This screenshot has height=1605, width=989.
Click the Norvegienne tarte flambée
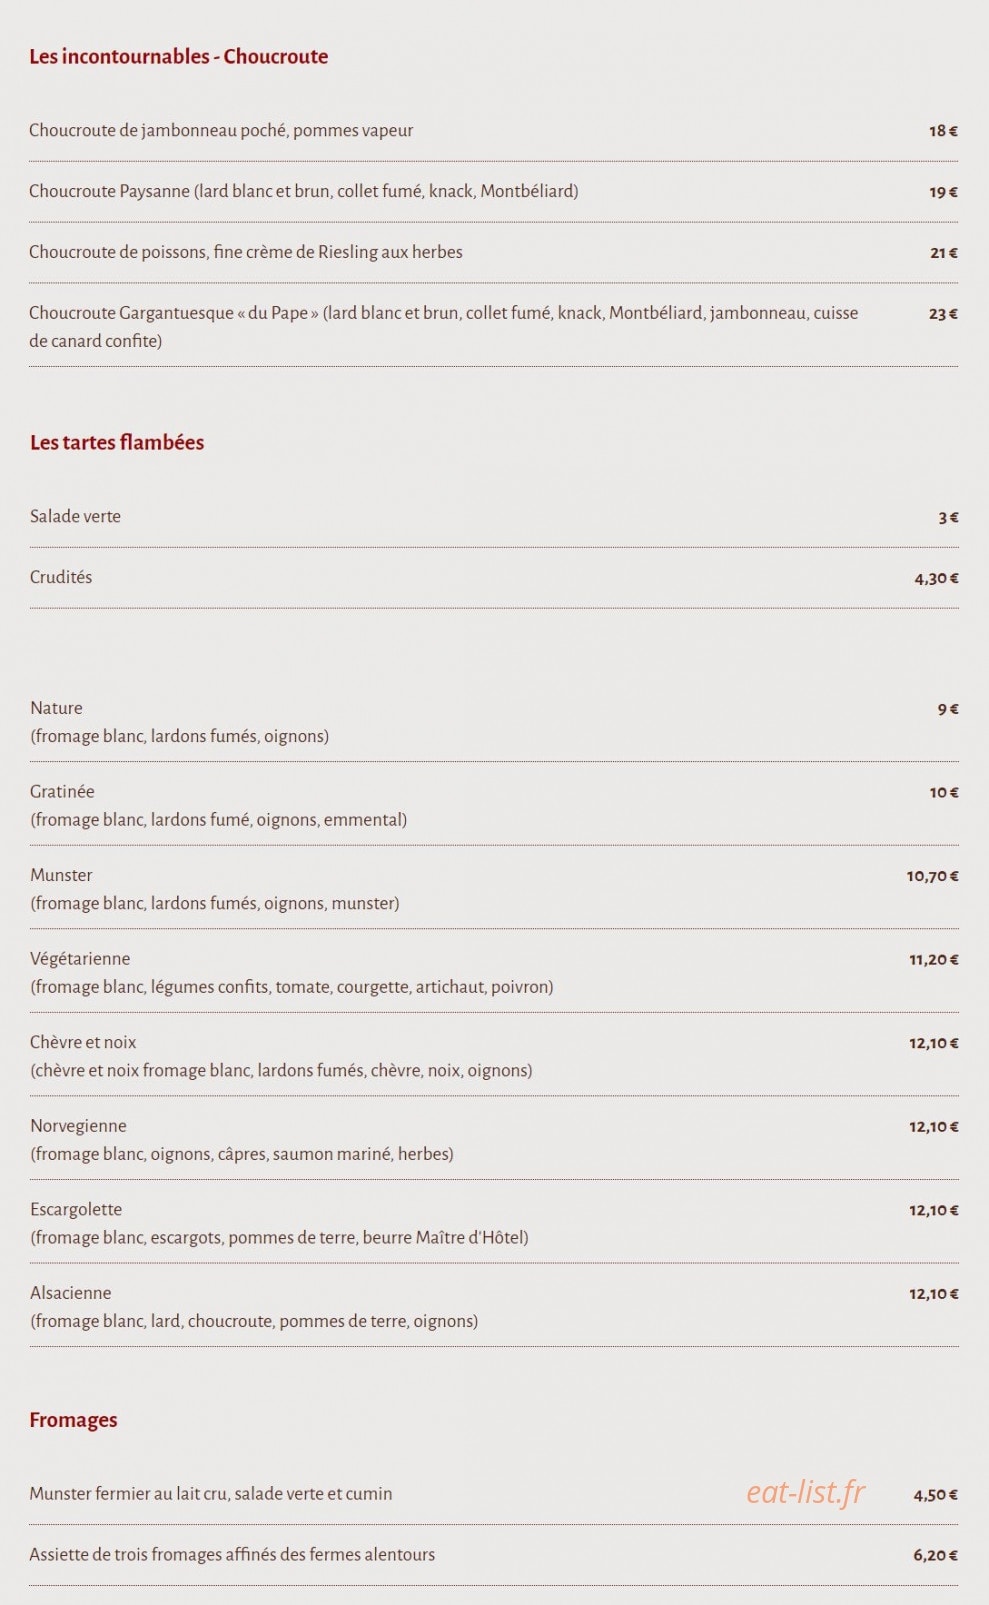(494, 1140)
